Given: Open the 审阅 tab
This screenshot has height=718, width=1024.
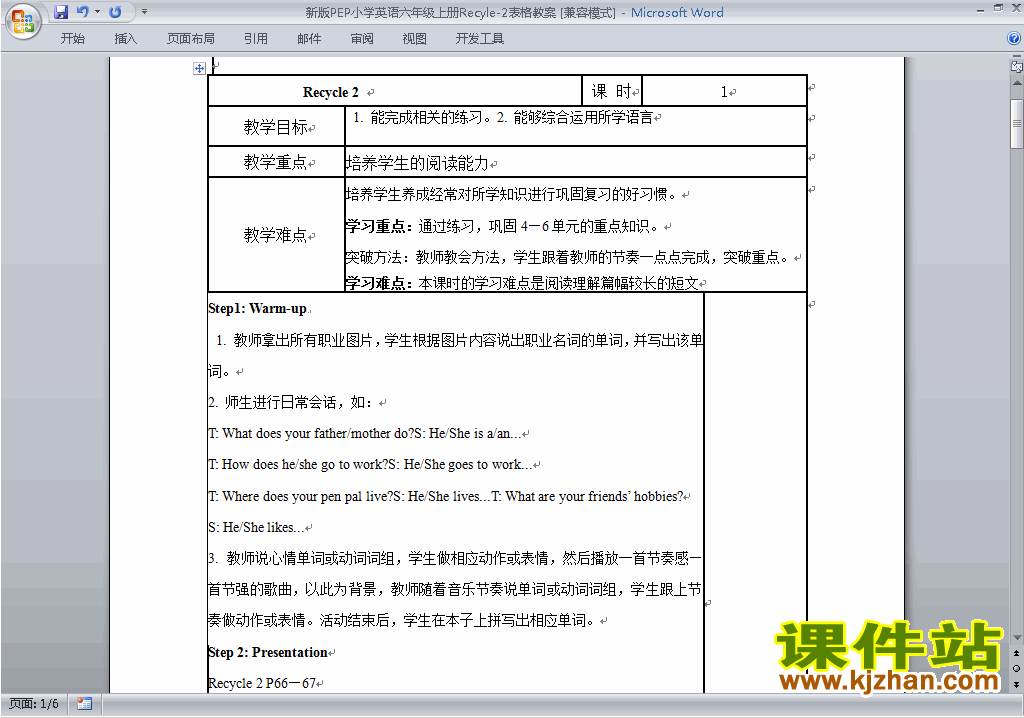Looking at the screenshot, I should point(362,39).
